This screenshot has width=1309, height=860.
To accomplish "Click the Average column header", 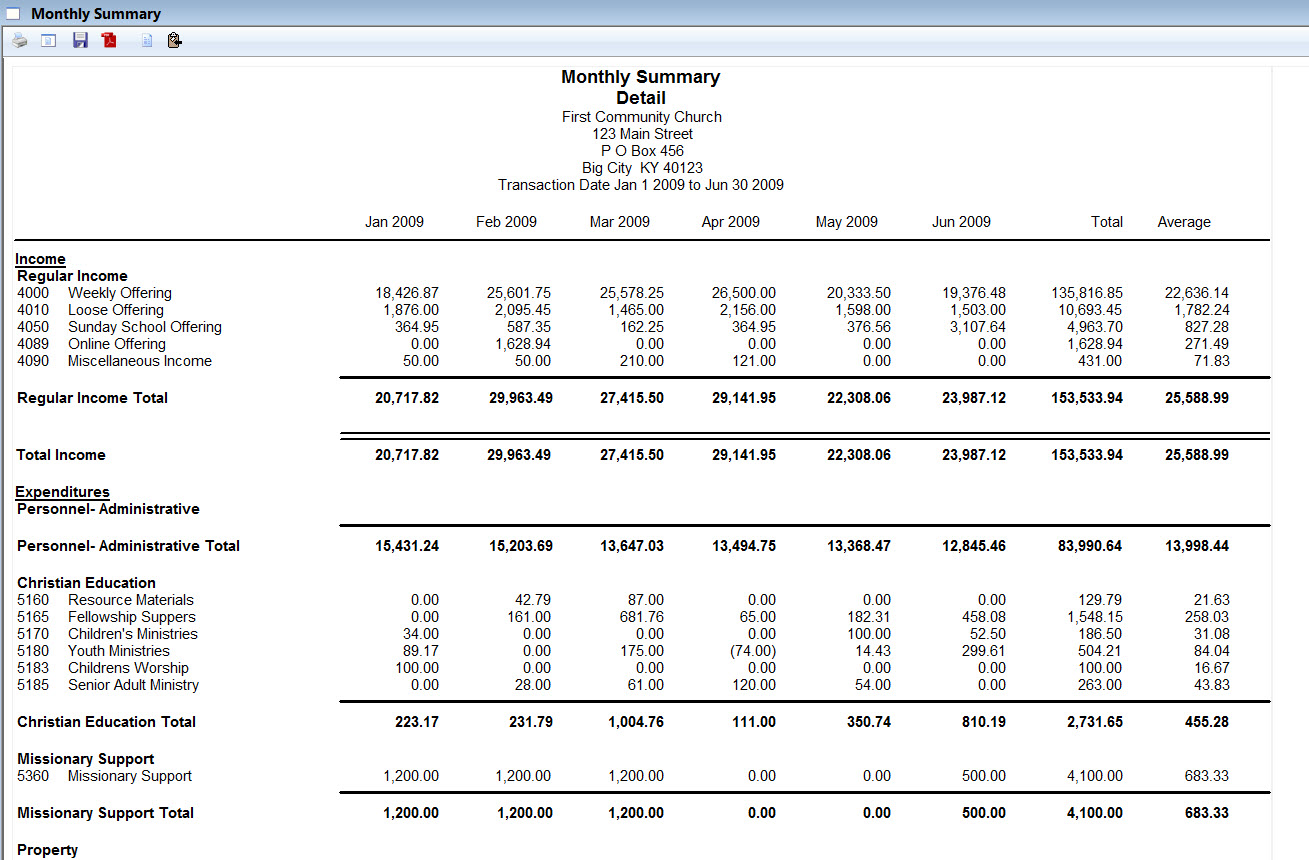I will click(1184, 222).
